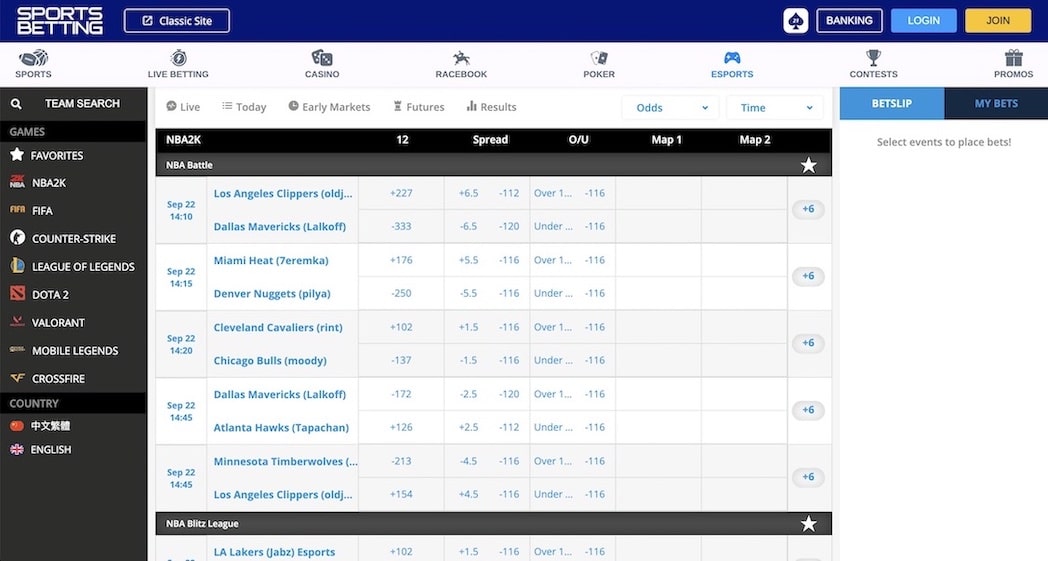
Task: Open the Poker cards icon
Action: pos(599,58)
